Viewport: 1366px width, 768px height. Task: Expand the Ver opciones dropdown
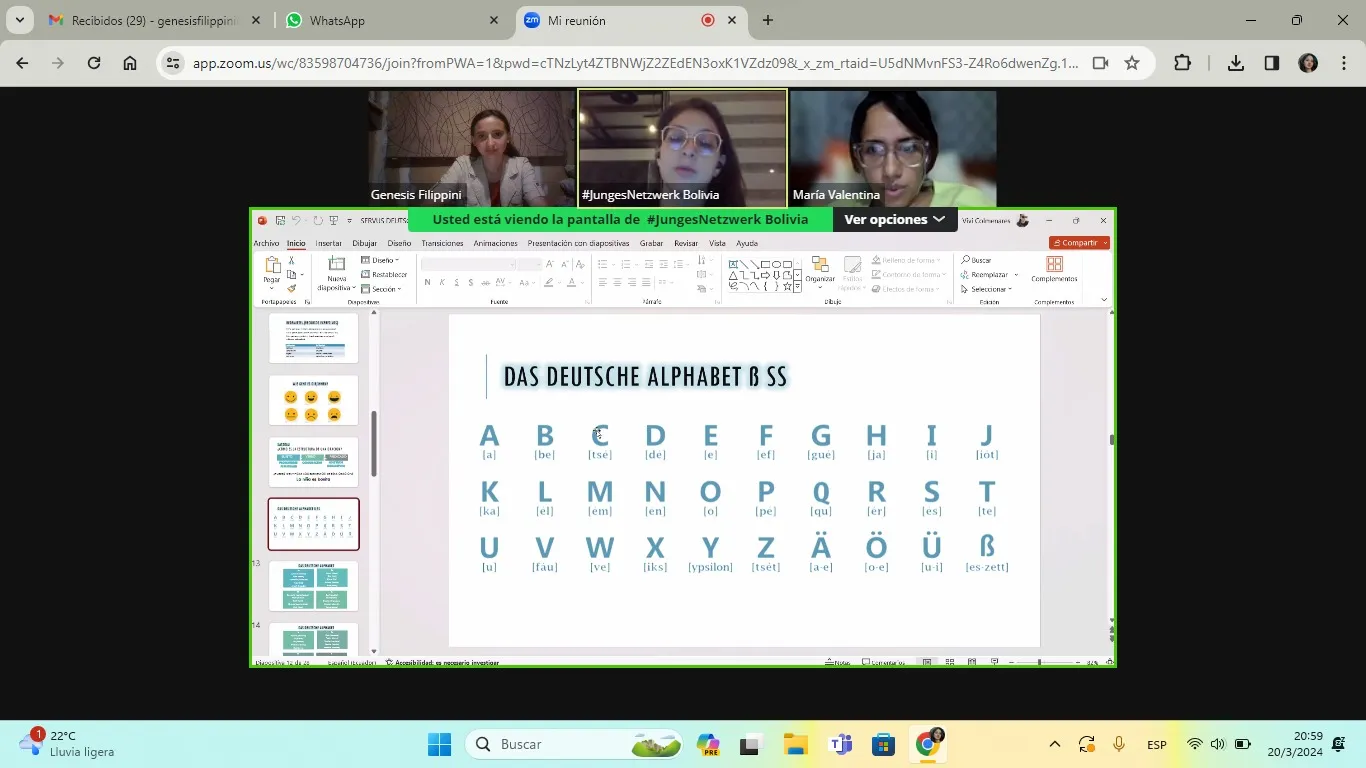[x=894, y=219]
